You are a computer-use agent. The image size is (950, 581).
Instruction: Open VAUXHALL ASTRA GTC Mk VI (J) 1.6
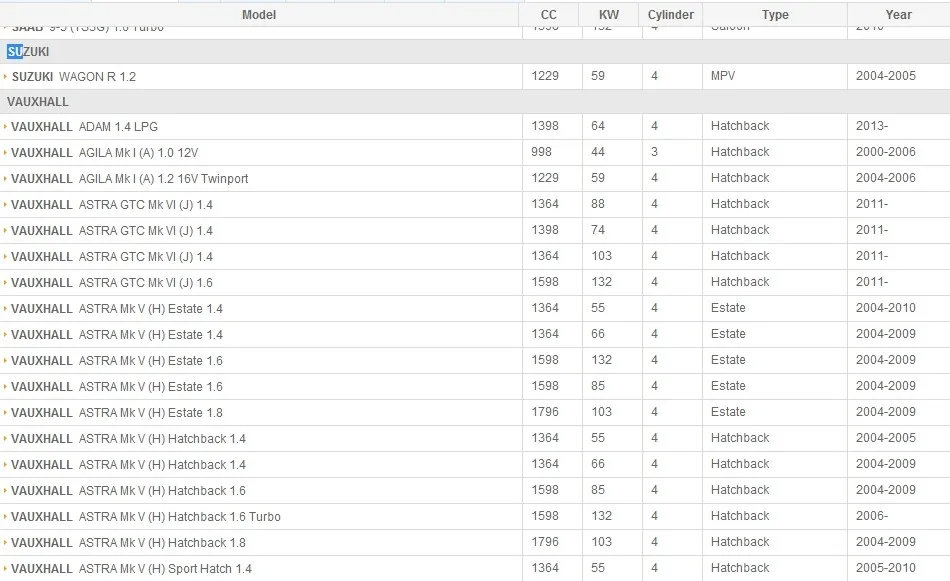pyautogui.click(x=111, y=283)
